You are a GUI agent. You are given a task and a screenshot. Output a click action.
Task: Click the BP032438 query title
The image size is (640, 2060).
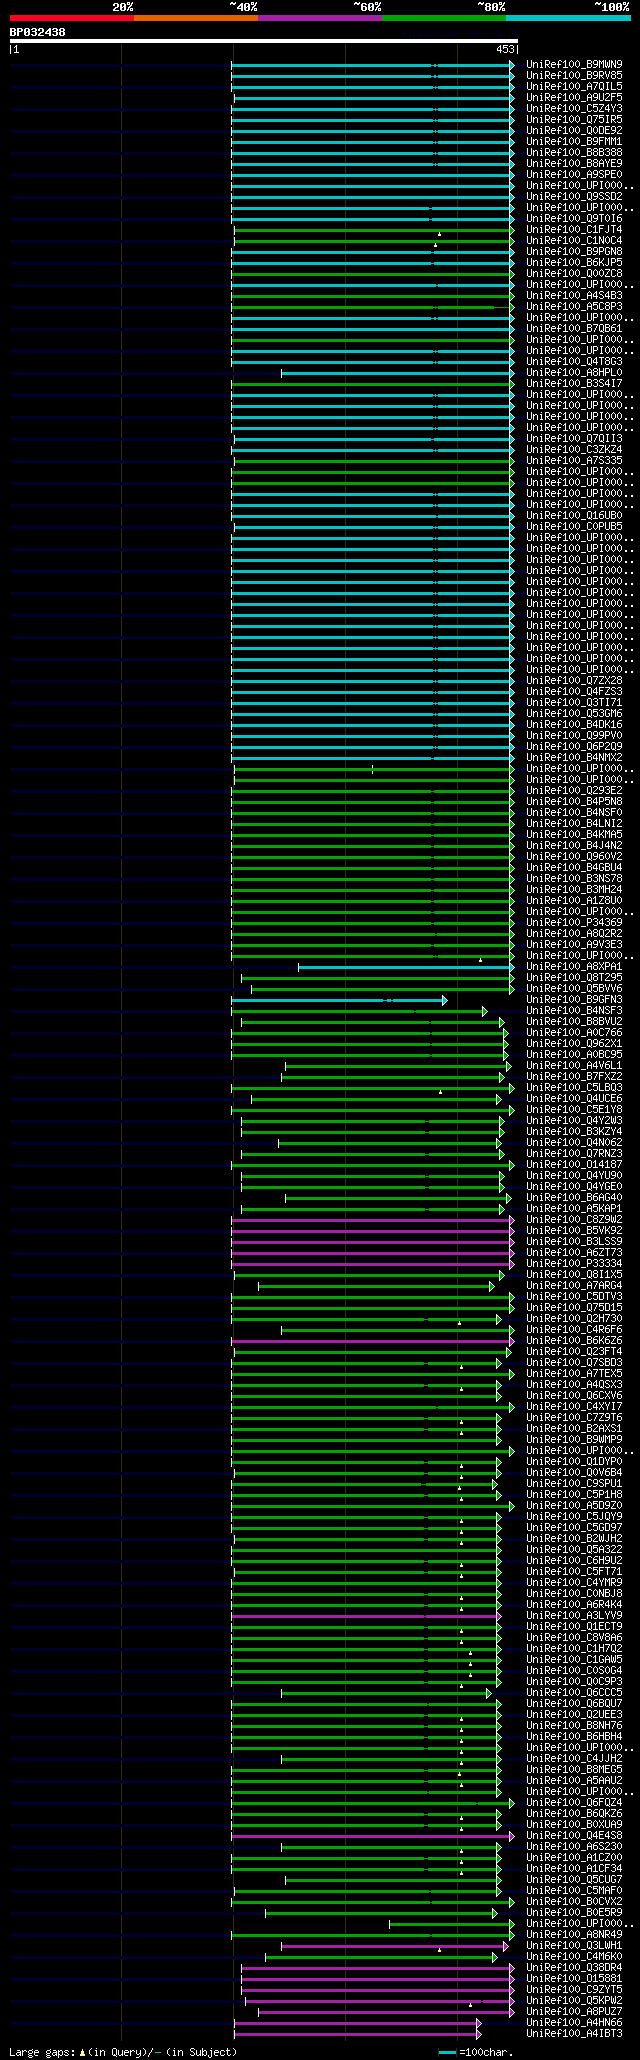[x=38, y=32]
